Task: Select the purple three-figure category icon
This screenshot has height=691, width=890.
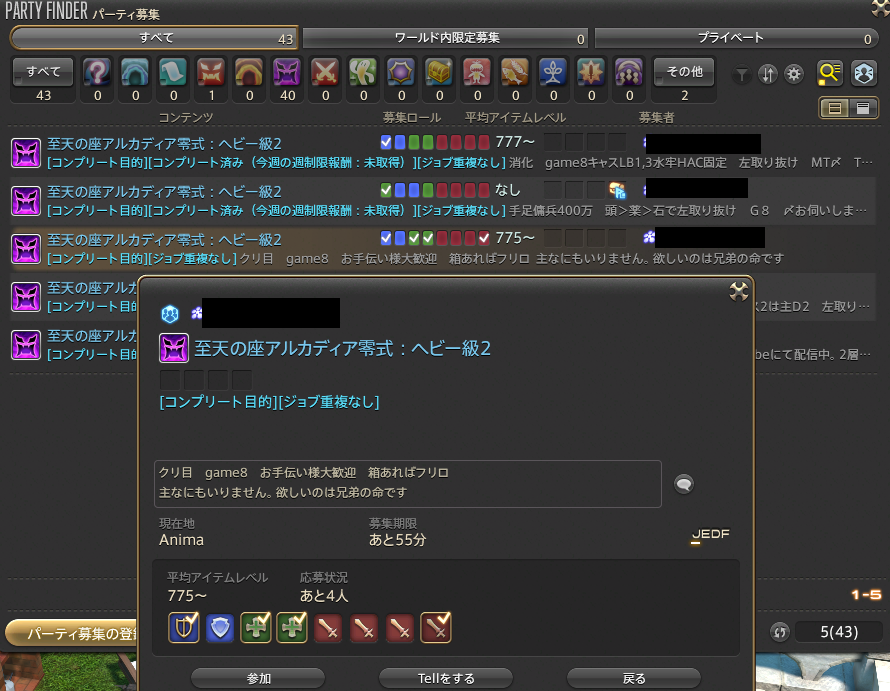Action: coord(629,72)
